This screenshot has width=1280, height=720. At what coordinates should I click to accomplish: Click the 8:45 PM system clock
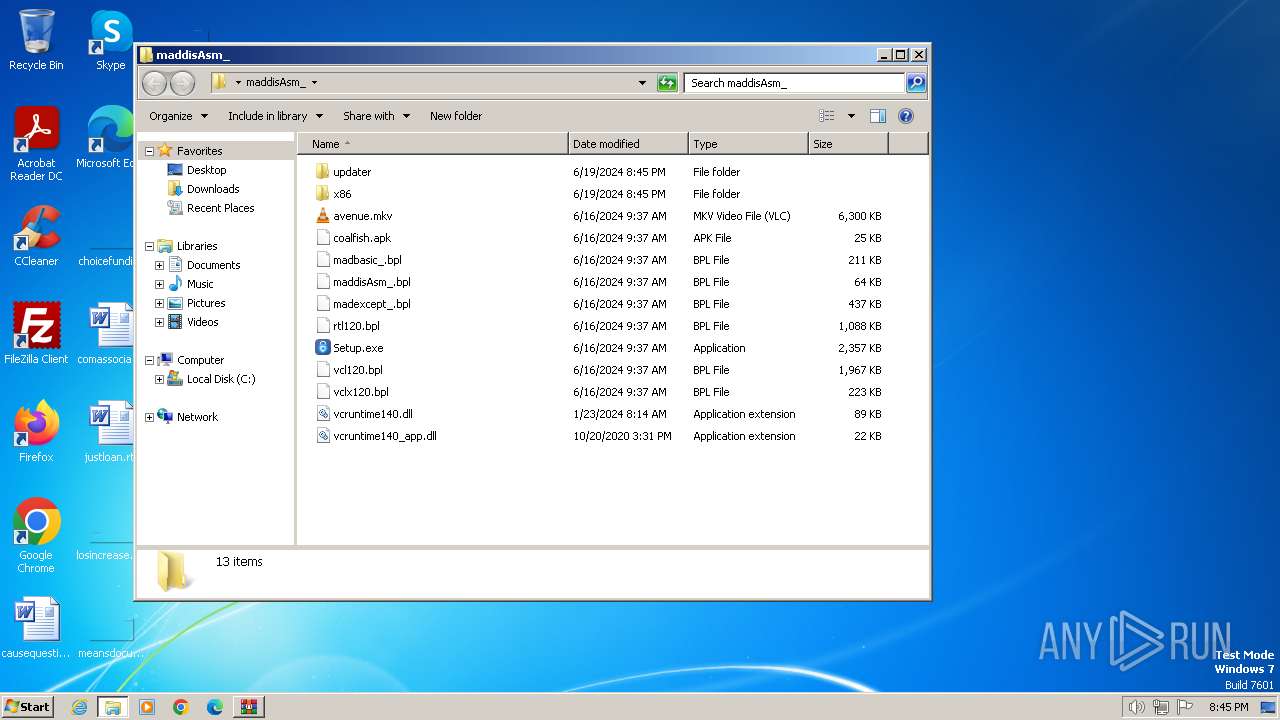1228,707
